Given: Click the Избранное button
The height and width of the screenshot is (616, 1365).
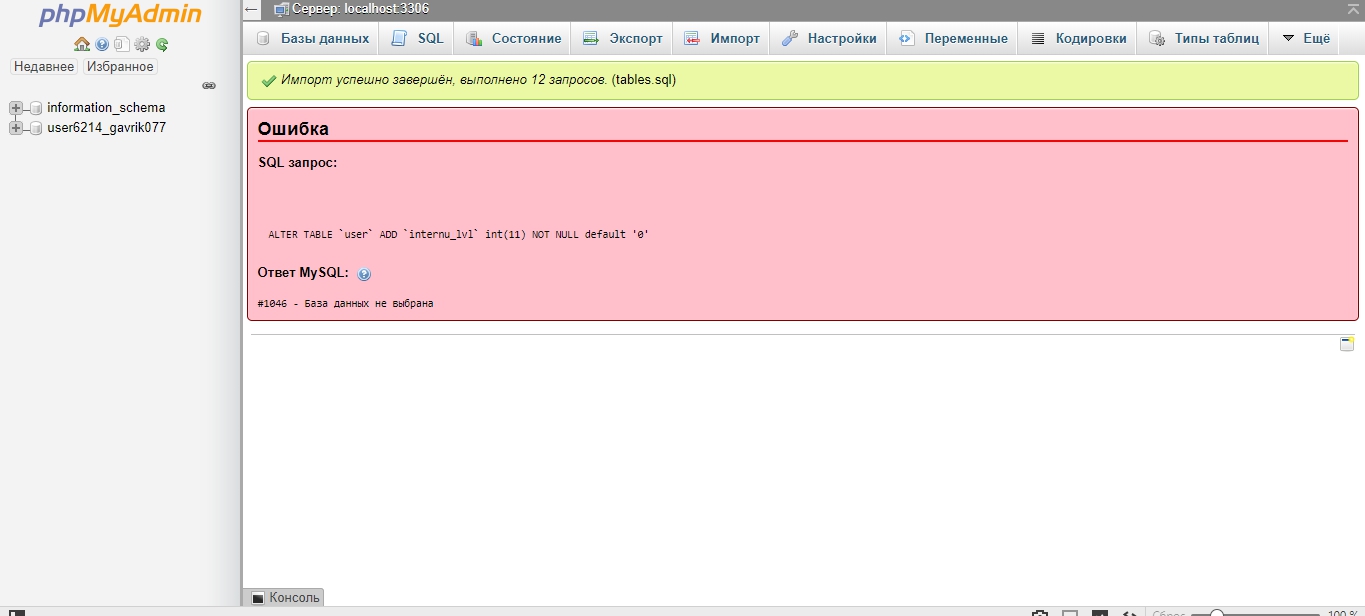Looking at the screenshot, I should (120, 66).
